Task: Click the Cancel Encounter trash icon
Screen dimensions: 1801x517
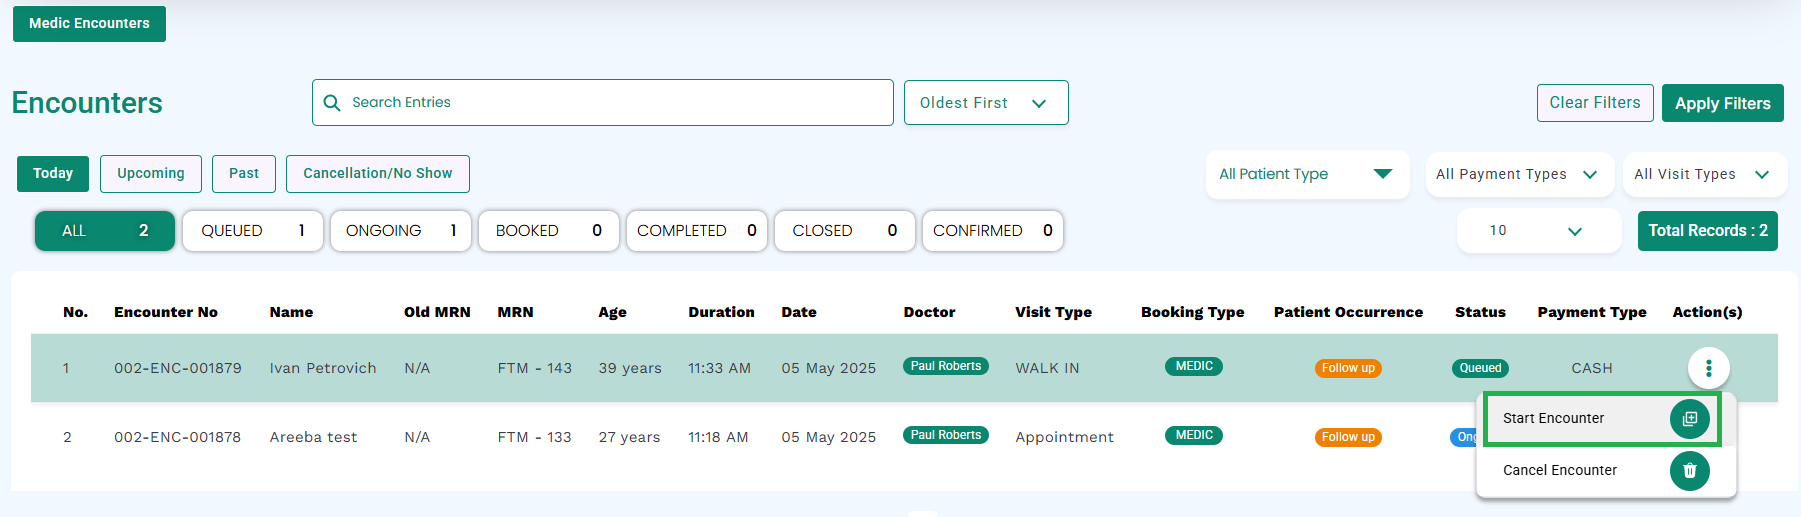Action: tap(1689, 471)
